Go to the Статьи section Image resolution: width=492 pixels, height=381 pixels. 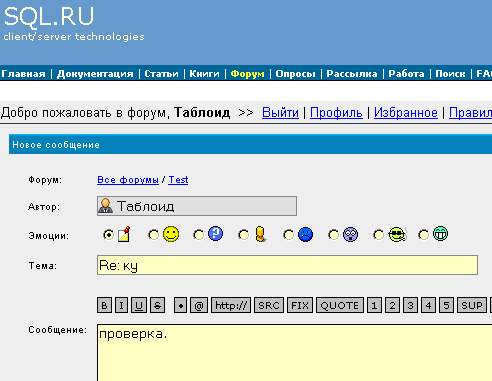(161, 74)
